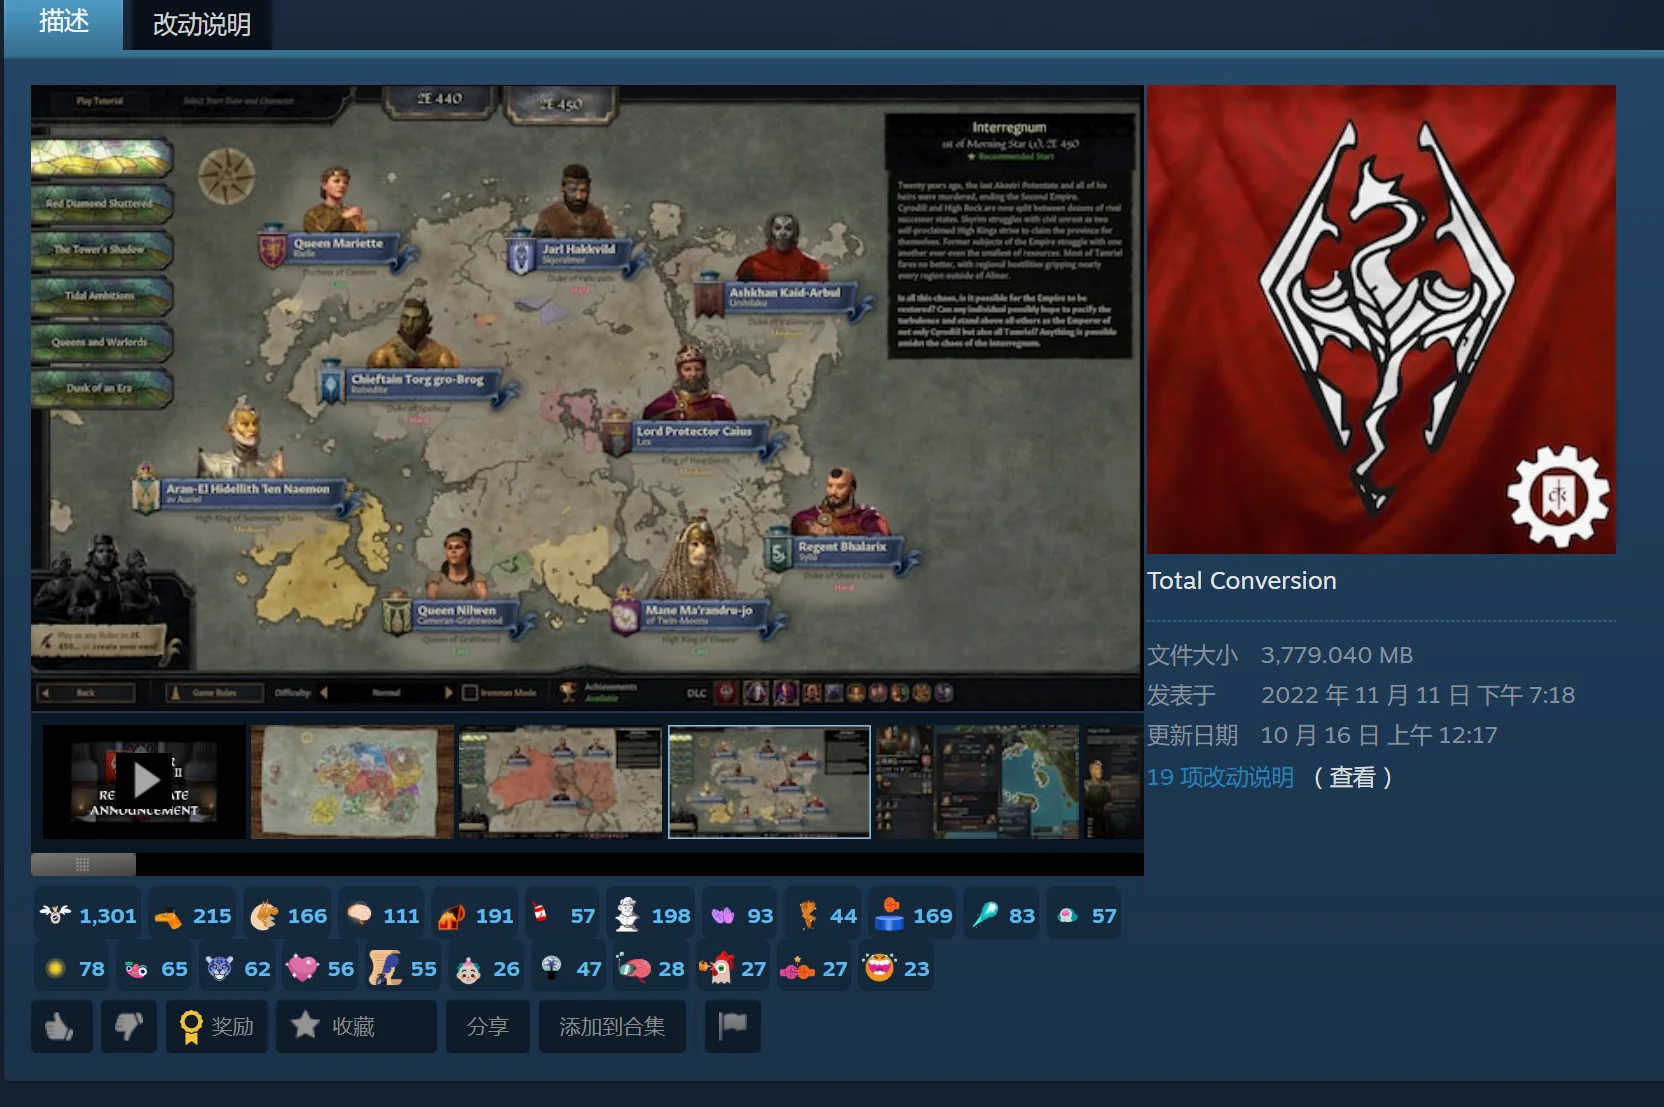The image size is (1664, 1107).
Task: Select Queens and Warlords bookmark
Action: pyautogui.click(x=100, y=342)
